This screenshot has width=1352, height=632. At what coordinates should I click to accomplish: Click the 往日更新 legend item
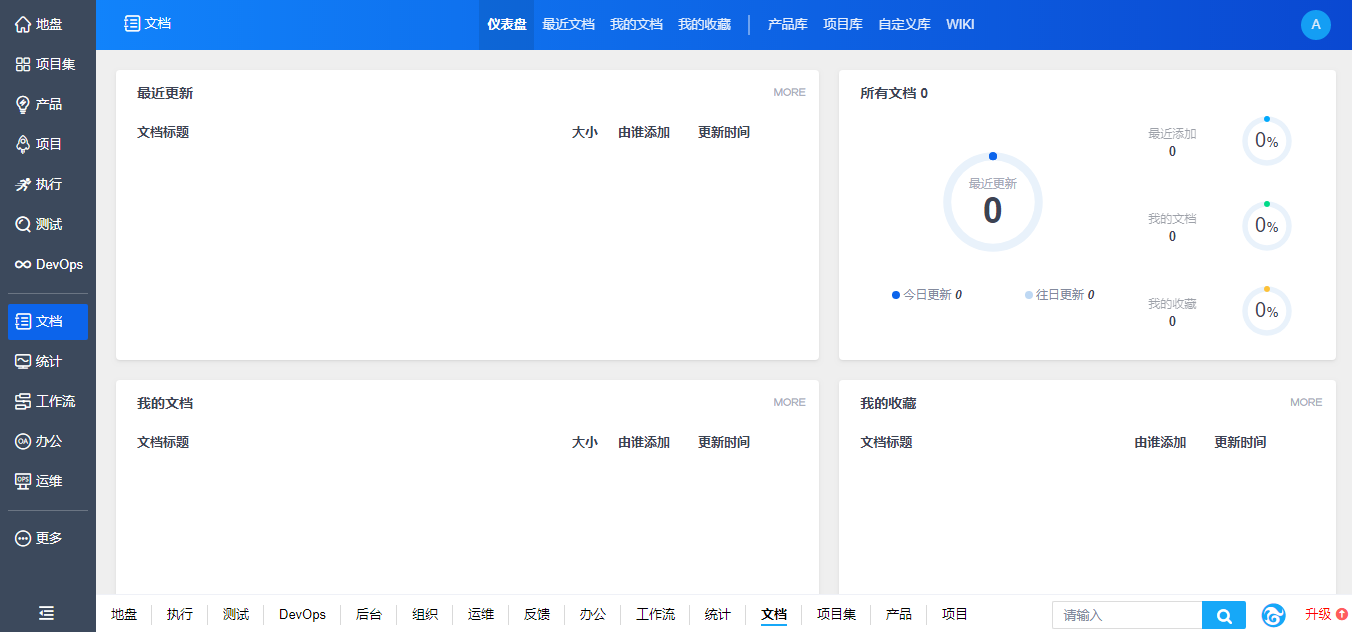click(x=1059, y=295)
